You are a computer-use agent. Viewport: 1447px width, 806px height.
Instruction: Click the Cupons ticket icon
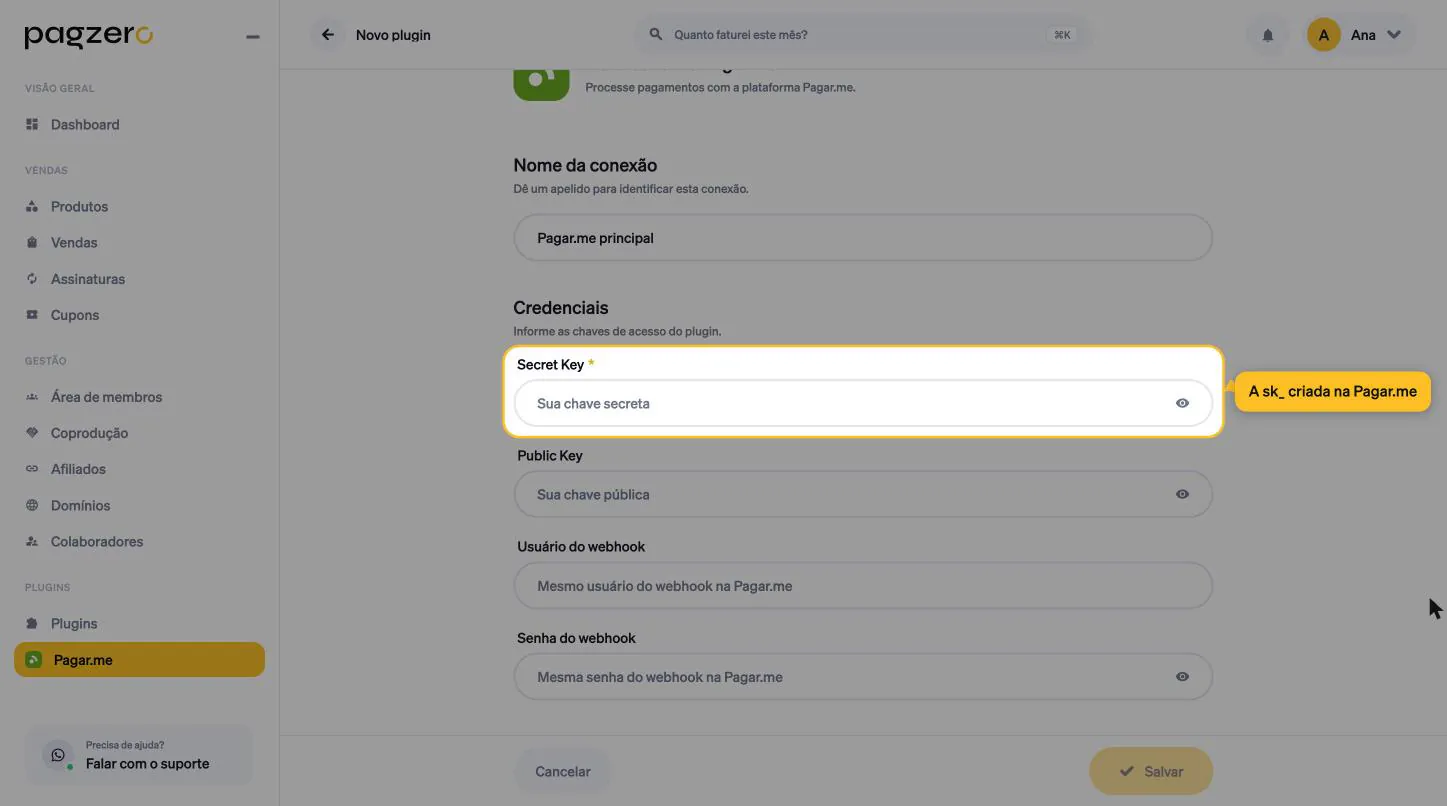tap(32, 315)
